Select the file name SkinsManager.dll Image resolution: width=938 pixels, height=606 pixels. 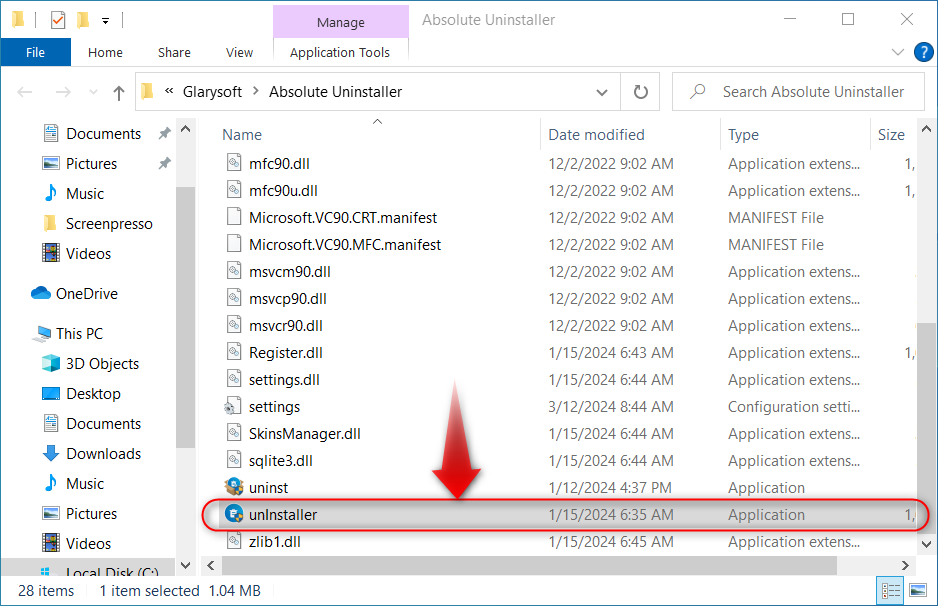[x=304, y=434]
